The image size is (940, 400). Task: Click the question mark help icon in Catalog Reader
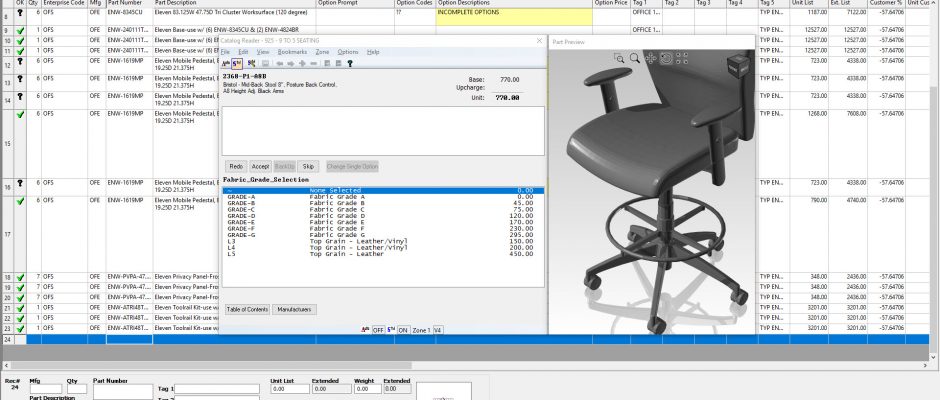pyautogui.click(x=350, y=63)
